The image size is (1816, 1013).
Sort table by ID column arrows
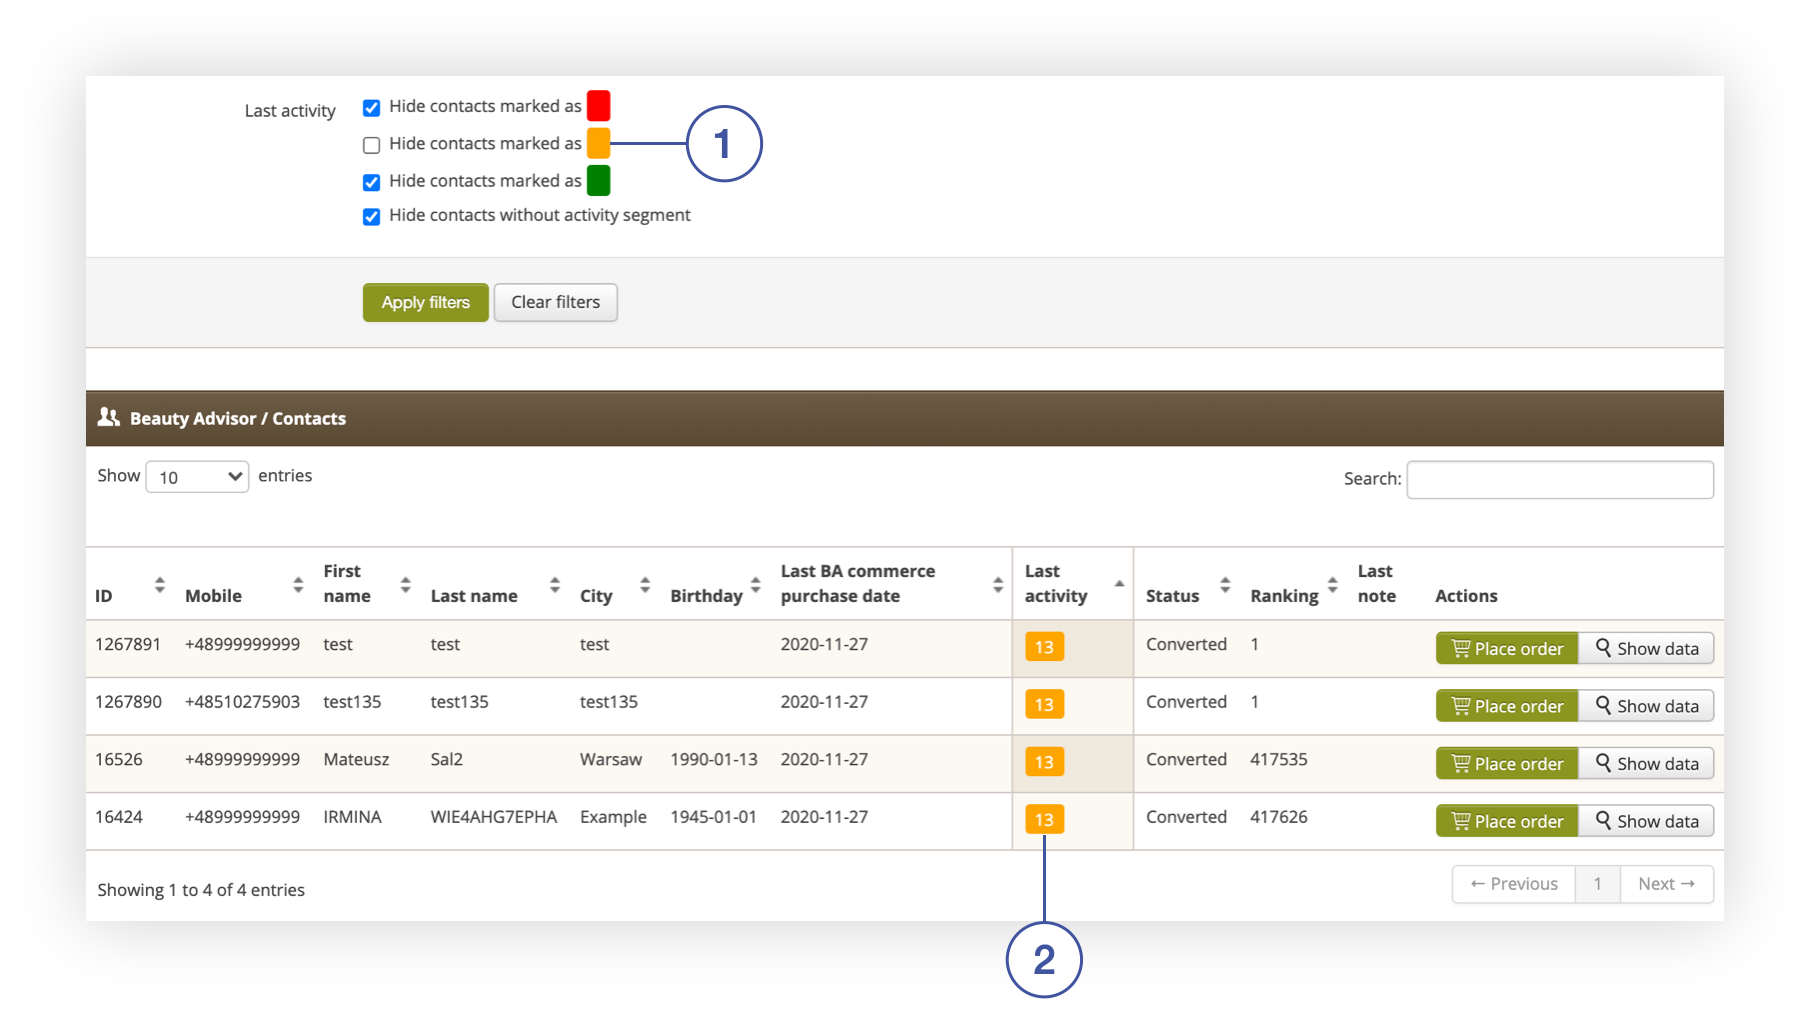[159, 585]
